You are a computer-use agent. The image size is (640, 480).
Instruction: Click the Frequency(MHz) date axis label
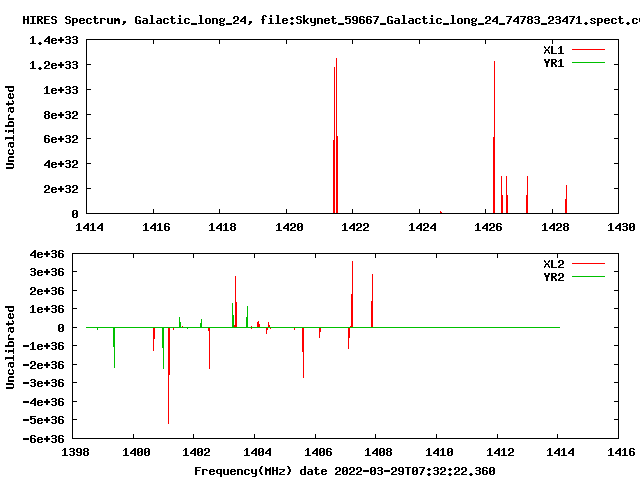pos(344,471)
